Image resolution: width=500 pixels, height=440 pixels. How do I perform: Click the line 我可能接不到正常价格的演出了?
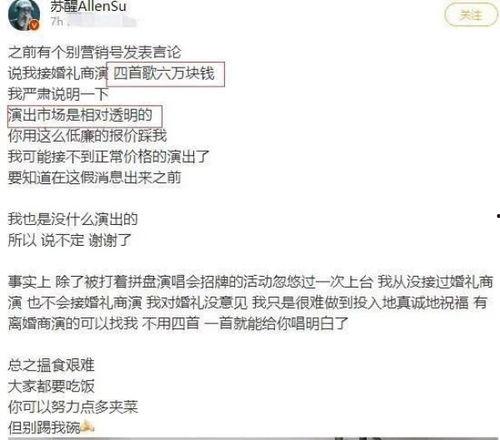click(x=109, y=157)
